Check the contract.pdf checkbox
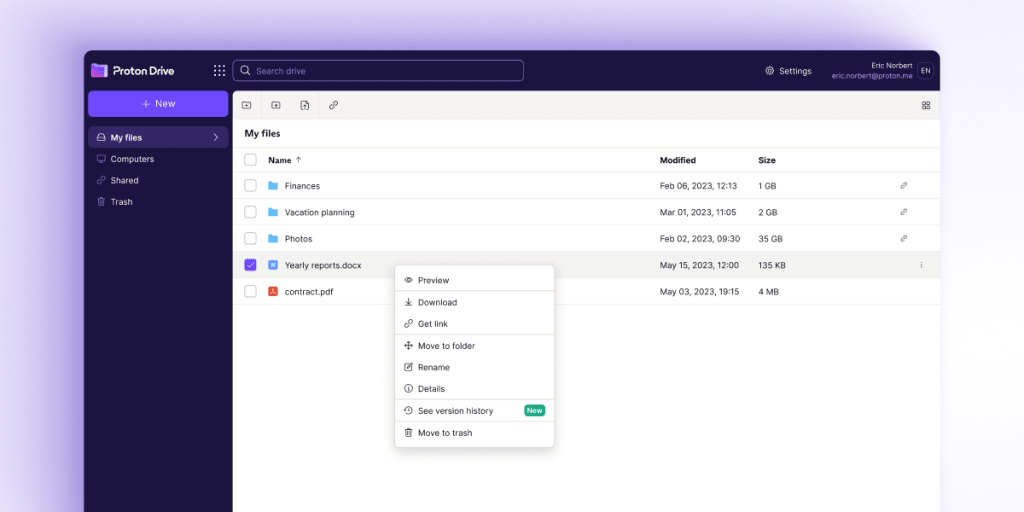This screenshot has width=1024, height=512. pos(250,291)
